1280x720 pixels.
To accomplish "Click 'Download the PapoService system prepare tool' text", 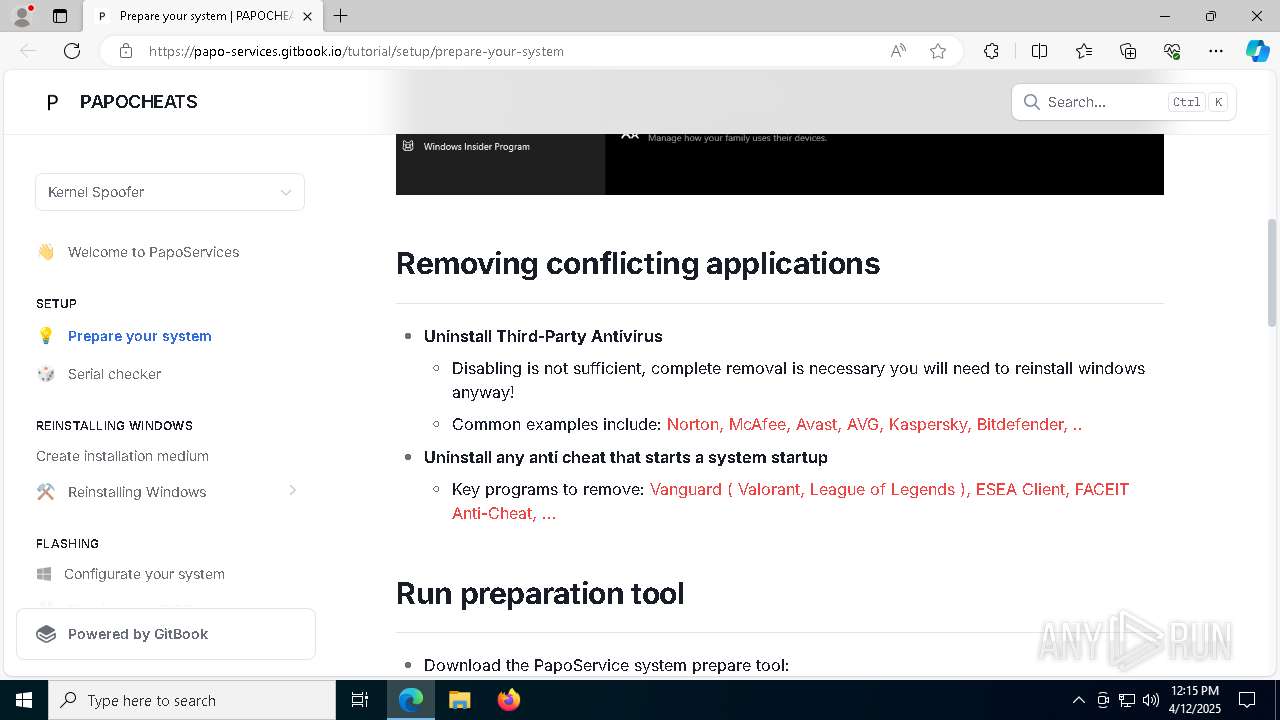I will pos(606,665).
